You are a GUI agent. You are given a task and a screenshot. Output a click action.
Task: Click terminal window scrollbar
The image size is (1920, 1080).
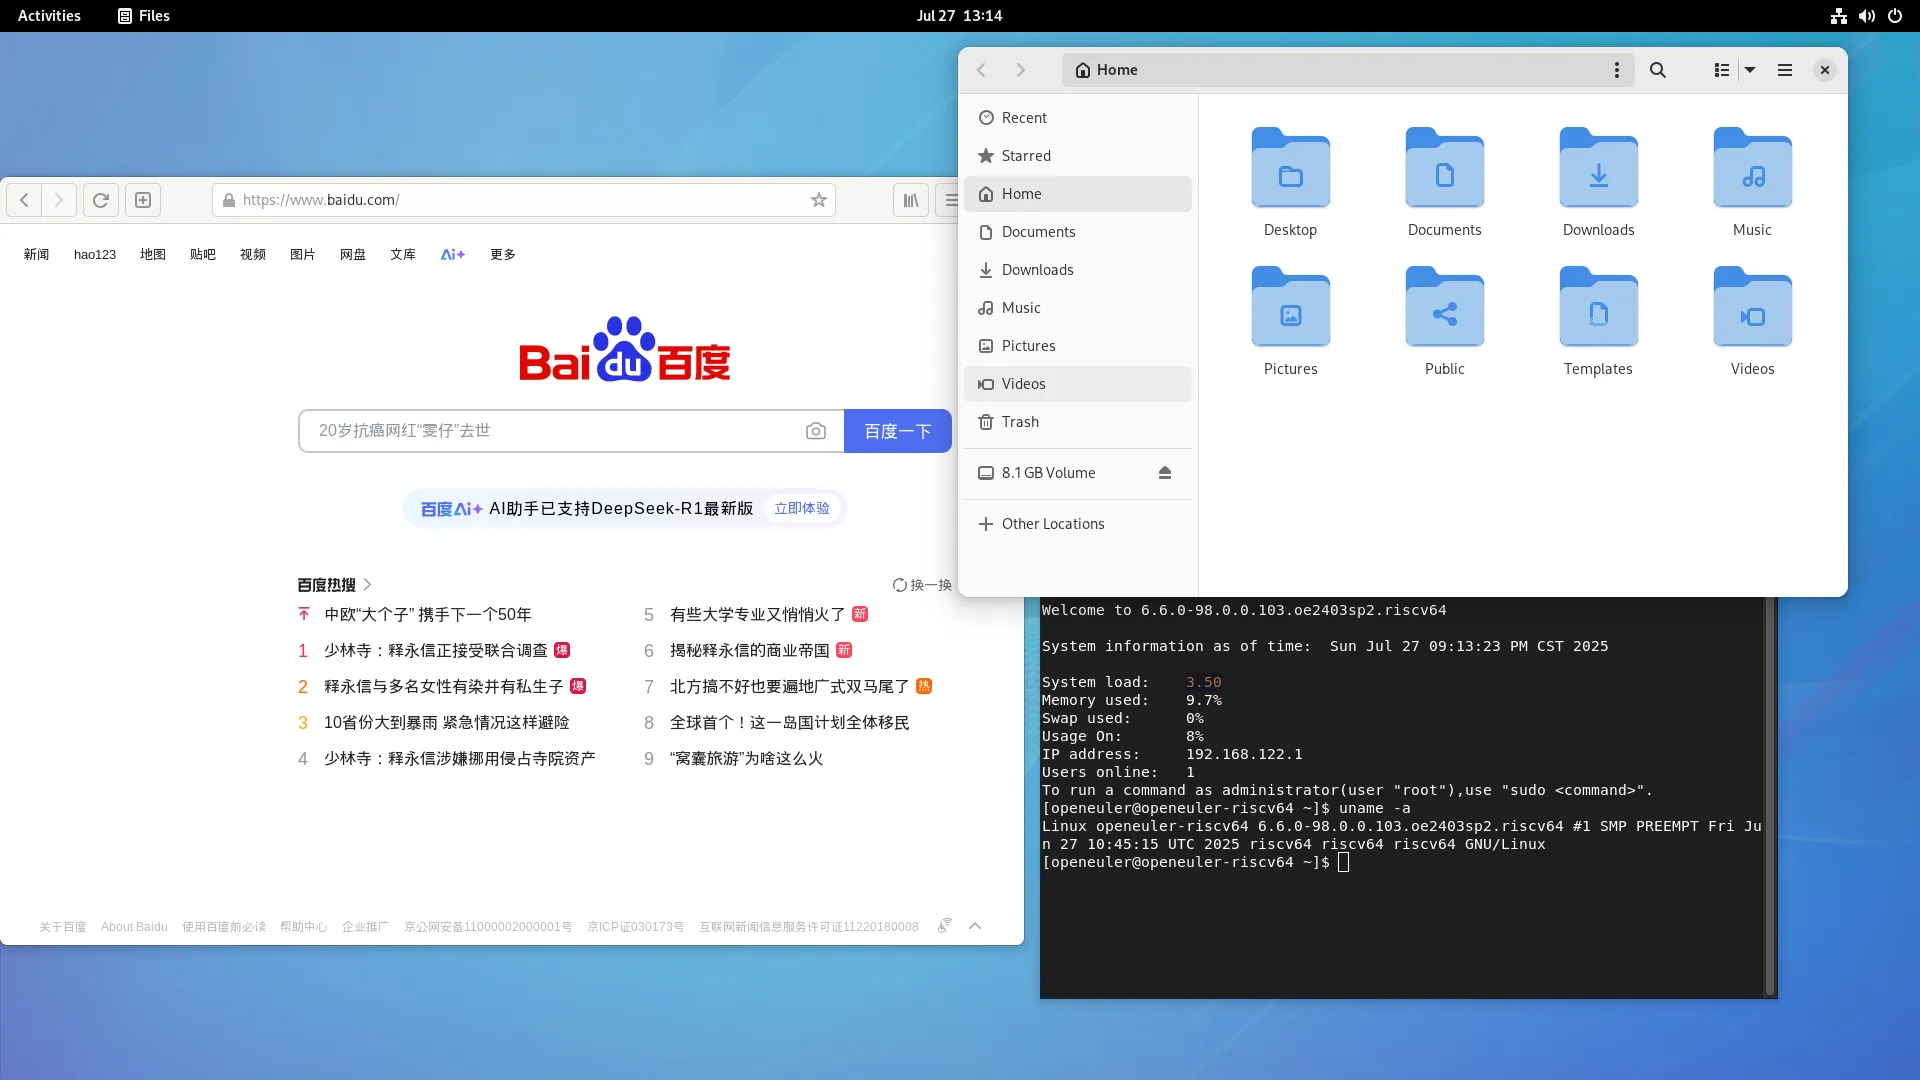[x=1770, y=795]
